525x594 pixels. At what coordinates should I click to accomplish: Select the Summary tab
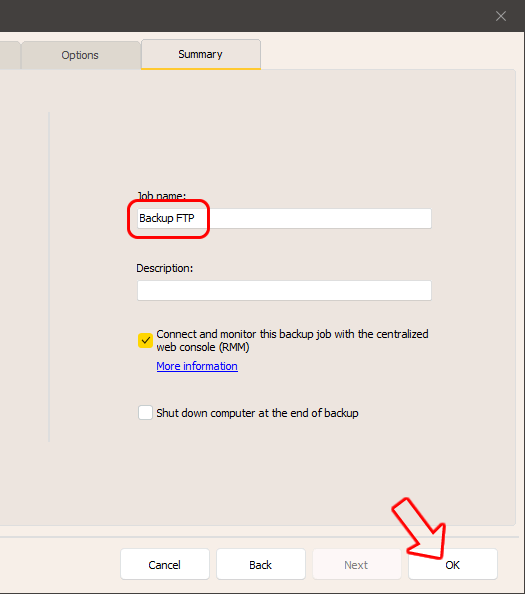[x=200, y=54]
